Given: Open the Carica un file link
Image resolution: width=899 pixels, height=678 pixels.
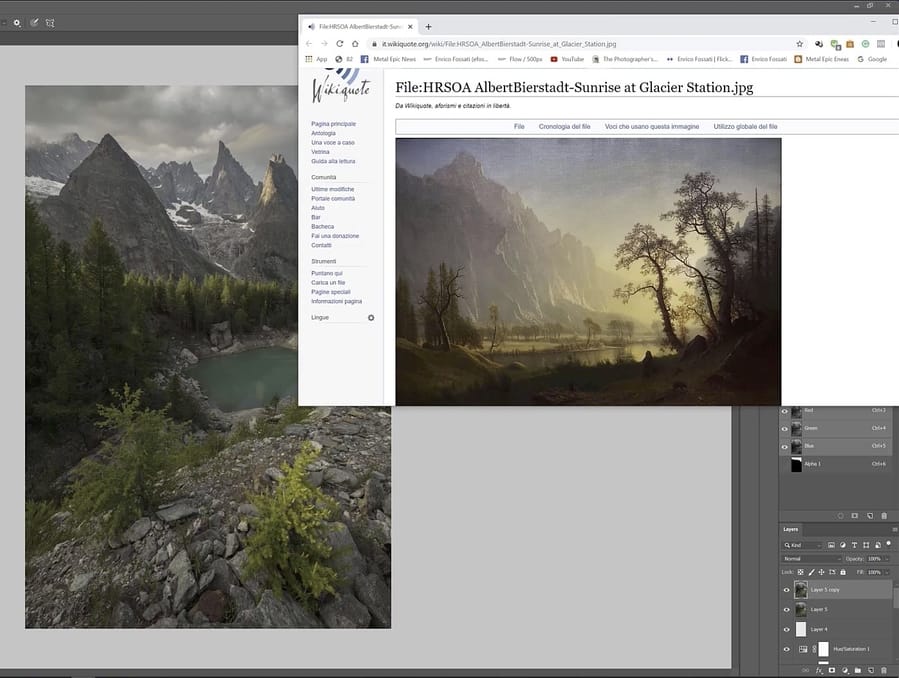Looking at the screenshot, I should [328, 283].
